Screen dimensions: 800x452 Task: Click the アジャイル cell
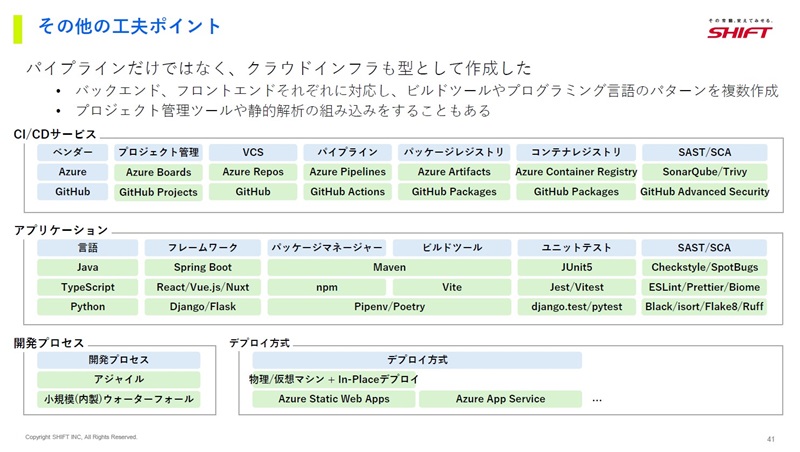tap(118, 380)
